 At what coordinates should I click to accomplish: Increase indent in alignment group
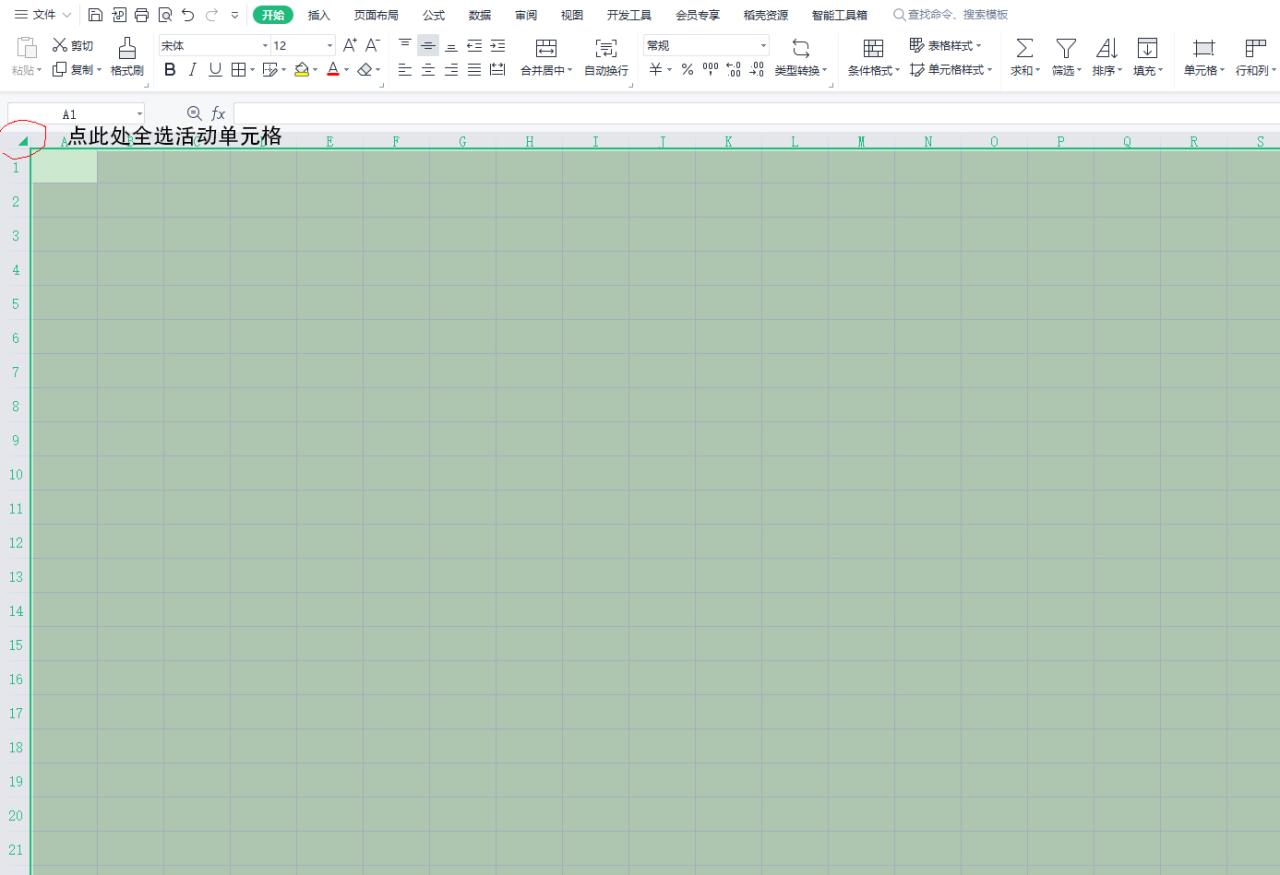pyautogui.click(x=497, y=45)
